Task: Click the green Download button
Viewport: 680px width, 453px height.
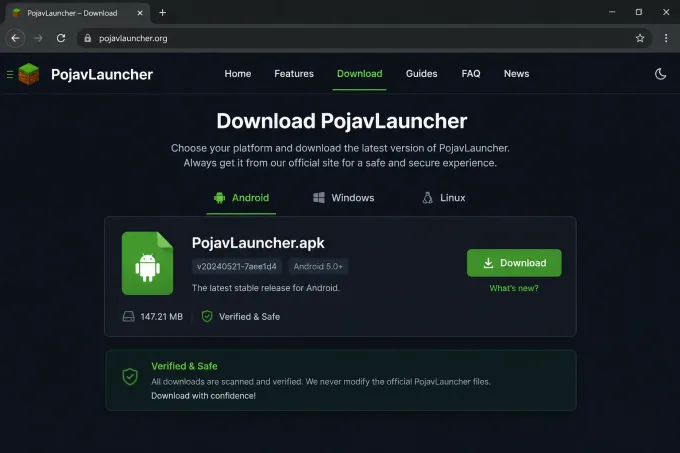Action: pyautogui.click(x=514, y=263)
